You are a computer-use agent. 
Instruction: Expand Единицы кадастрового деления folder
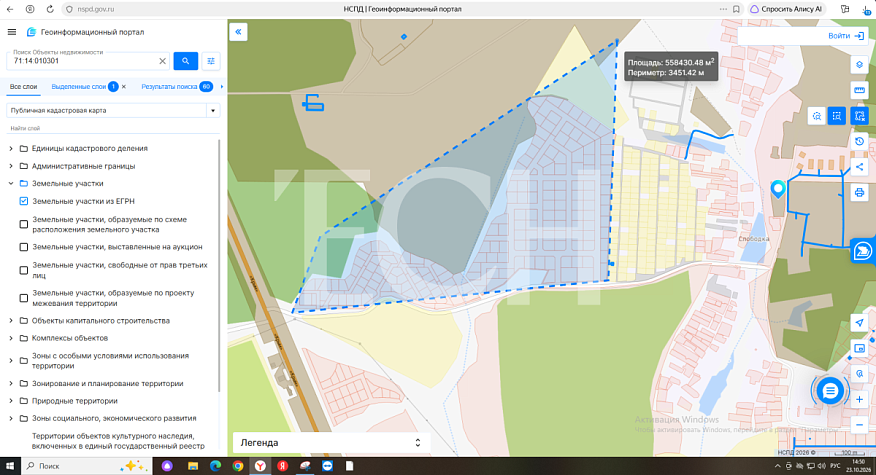point(11,149)
